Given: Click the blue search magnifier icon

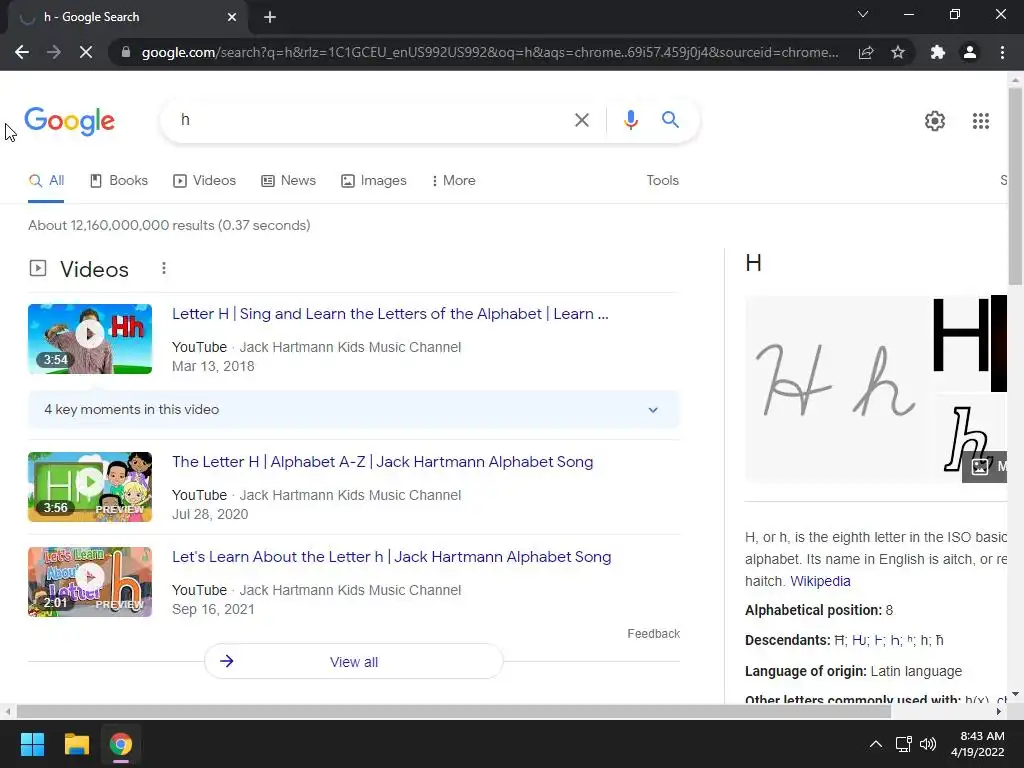Looking at the screenshot, I should (x=670, y=120).
